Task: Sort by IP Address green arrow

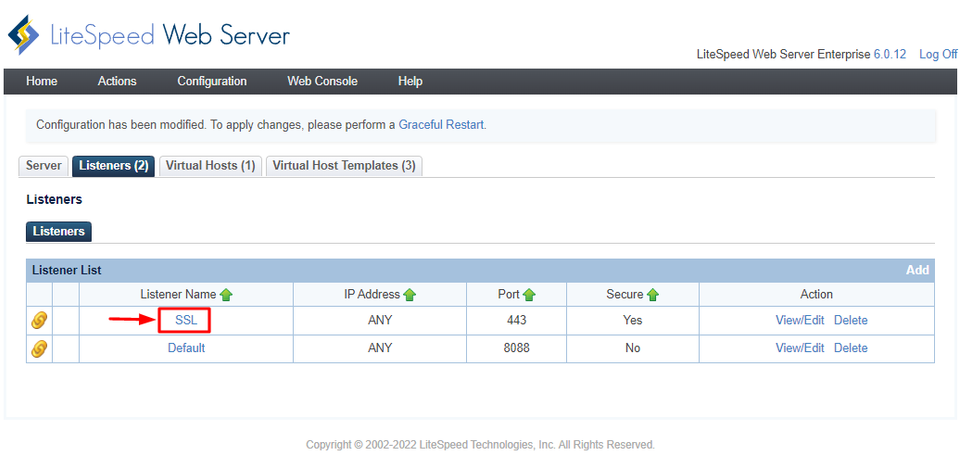Action: 410,295
